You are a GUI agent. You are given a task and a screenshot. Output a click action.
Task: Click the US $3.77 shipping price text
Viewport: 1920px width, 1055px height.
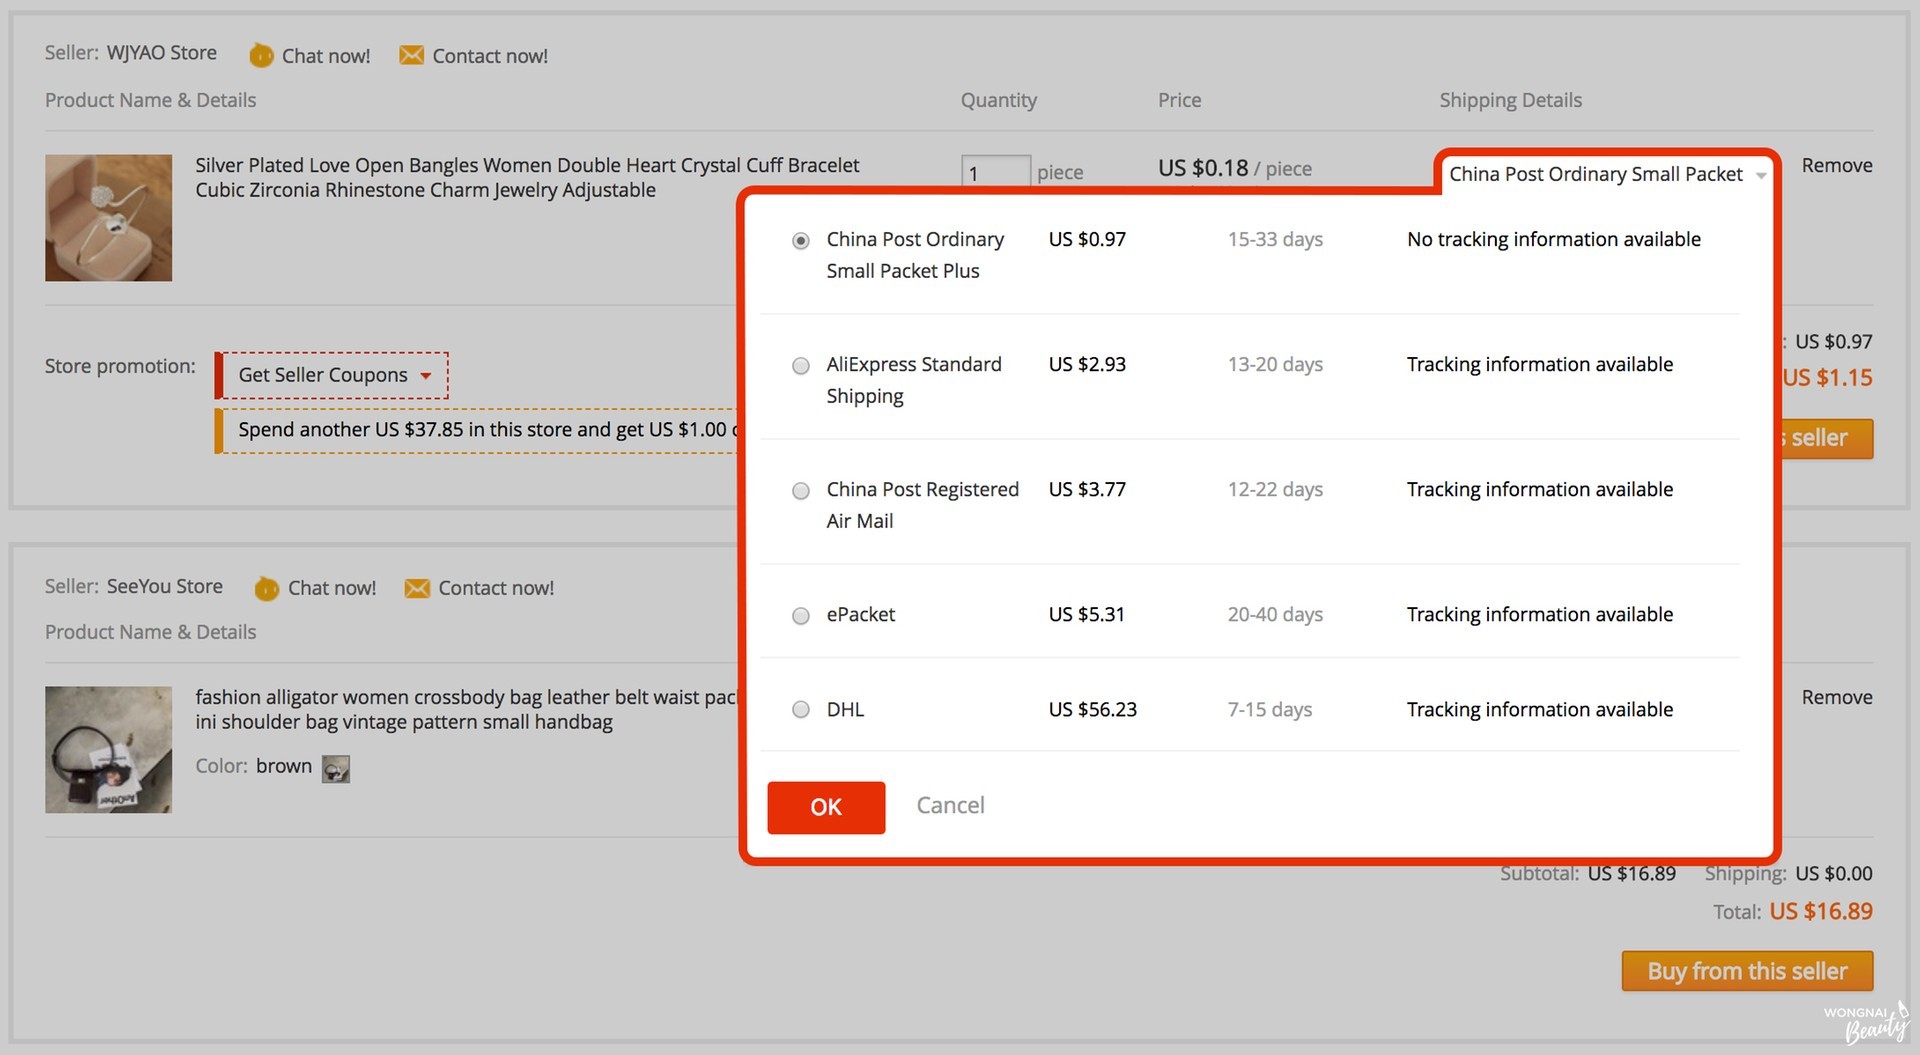pos(1087,489)
